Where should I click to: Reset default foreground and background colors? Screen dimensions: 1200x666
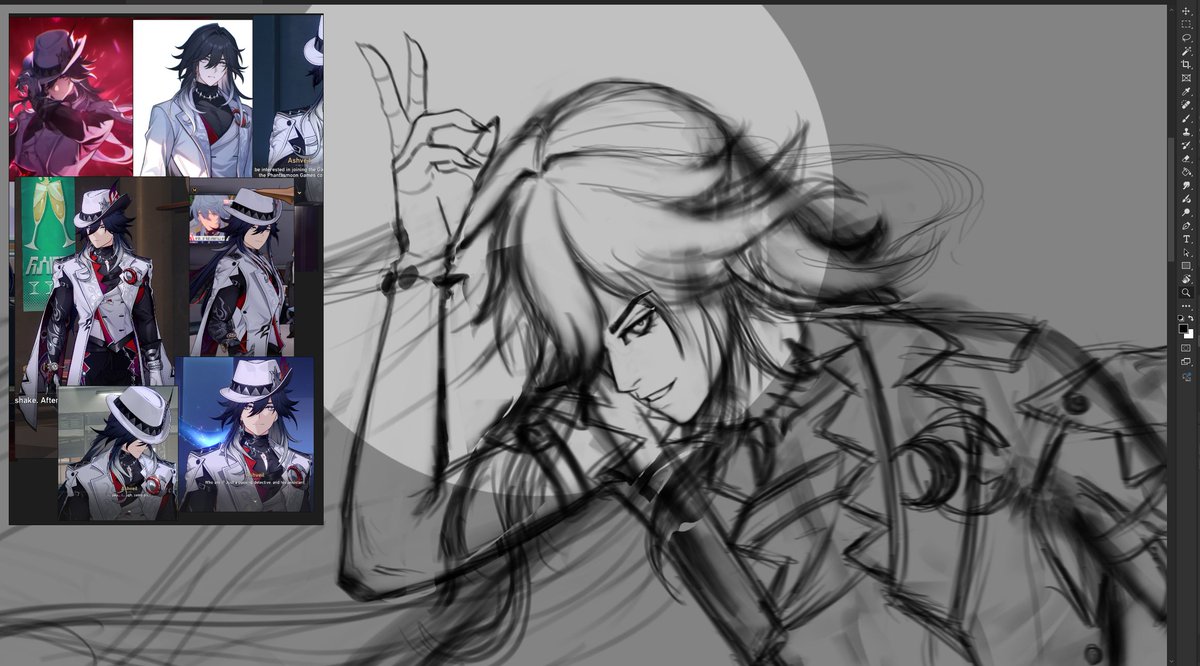pyautogui.click(x=1180, y=318)
